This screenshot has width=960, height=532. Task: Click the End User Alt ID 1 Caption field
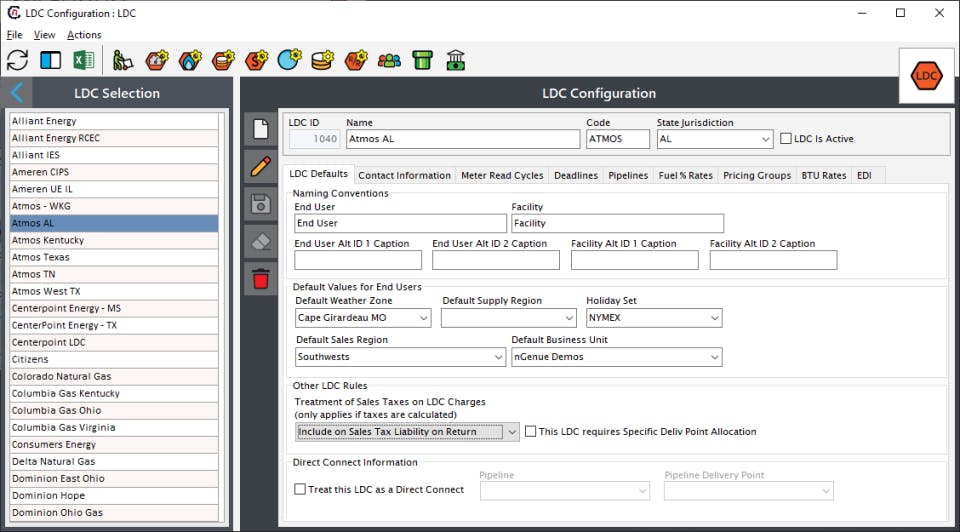[x=358, y=260]
